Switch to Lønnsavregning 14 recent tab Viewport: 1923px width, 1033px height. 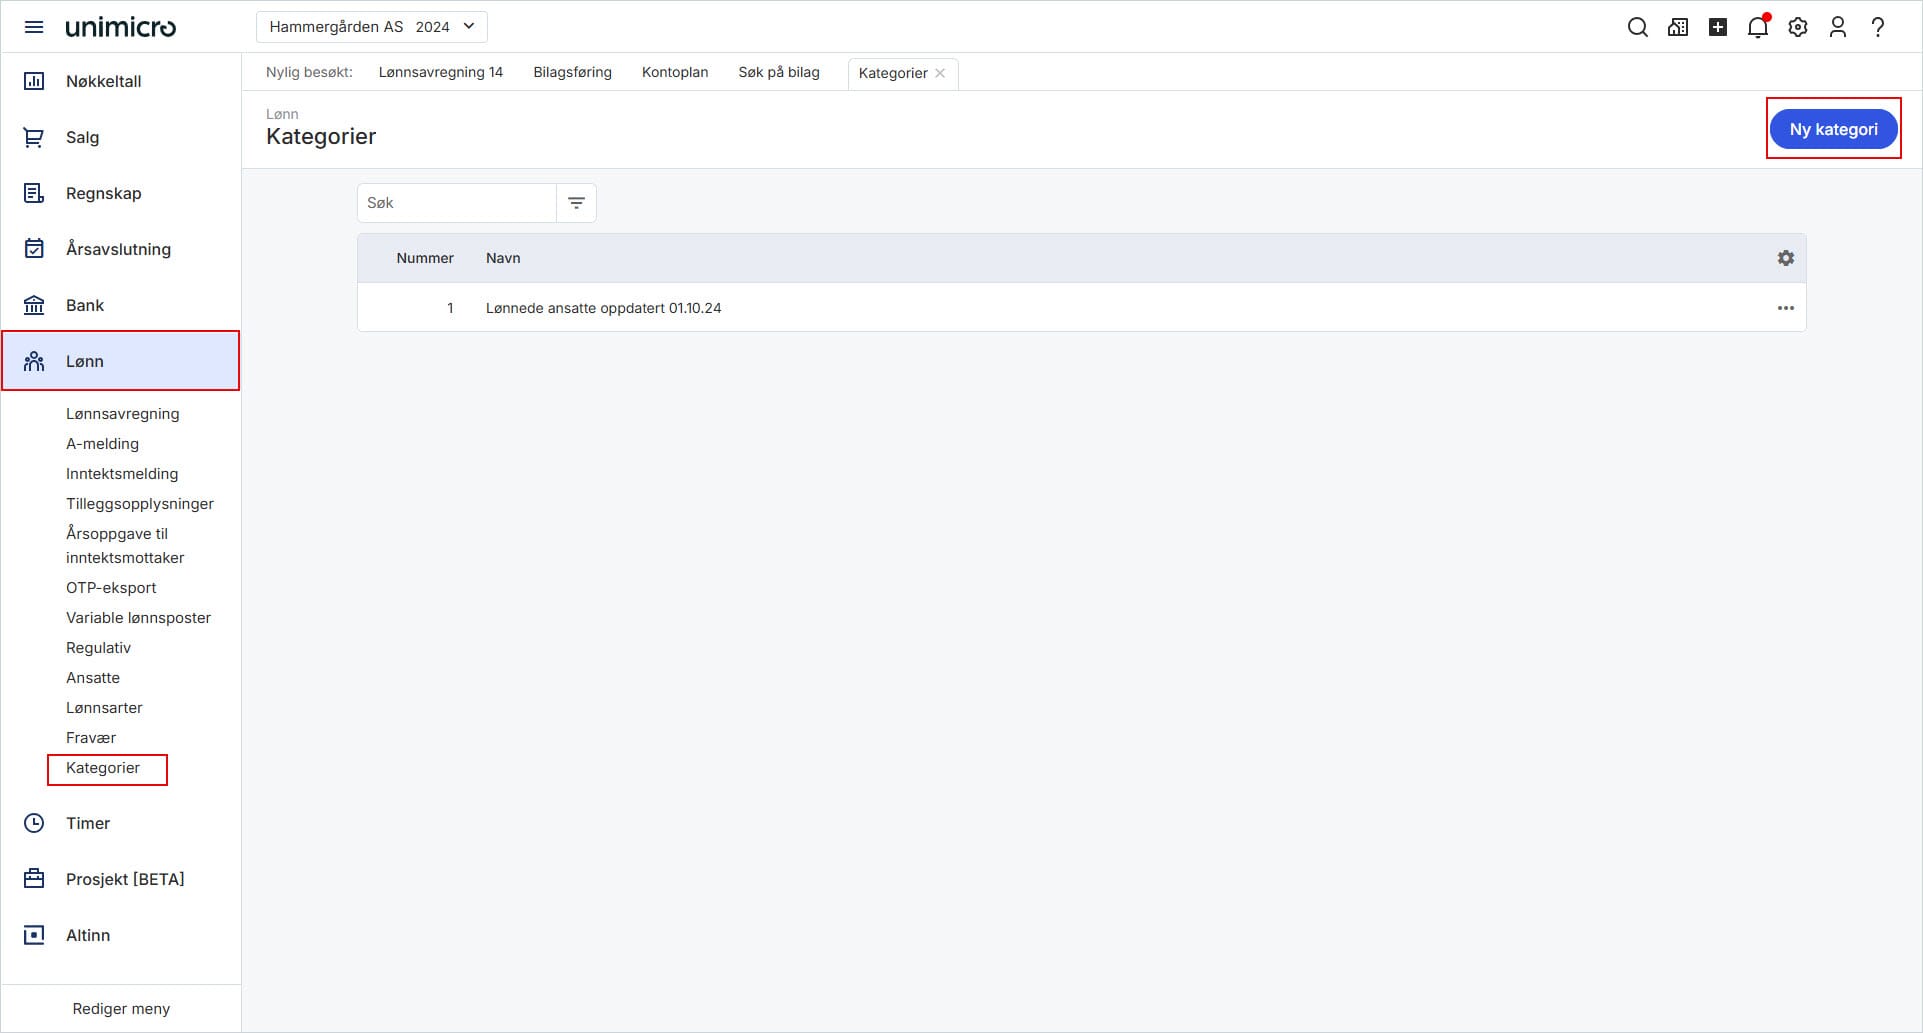coord(441,72)
